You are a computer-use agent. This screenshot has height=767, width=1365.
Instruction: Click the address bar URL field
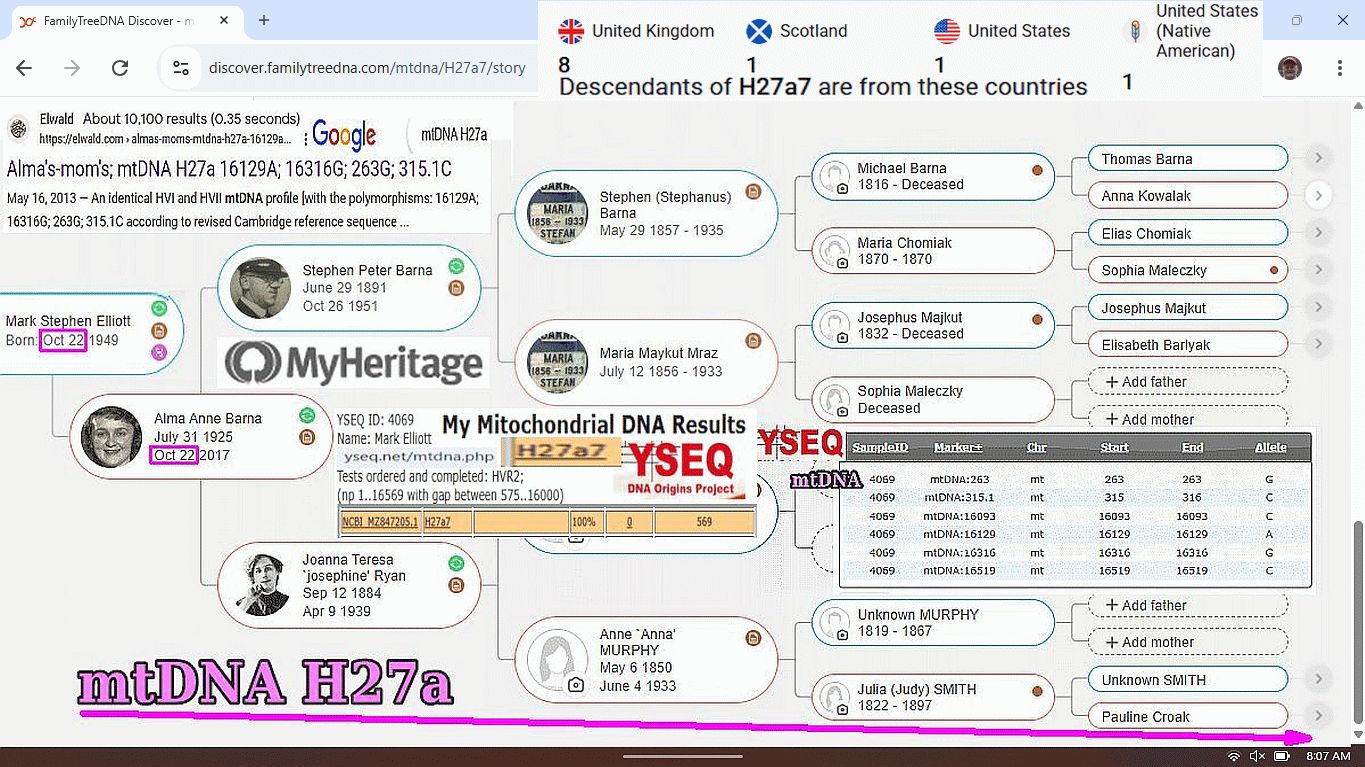click(x=366, y=68)
